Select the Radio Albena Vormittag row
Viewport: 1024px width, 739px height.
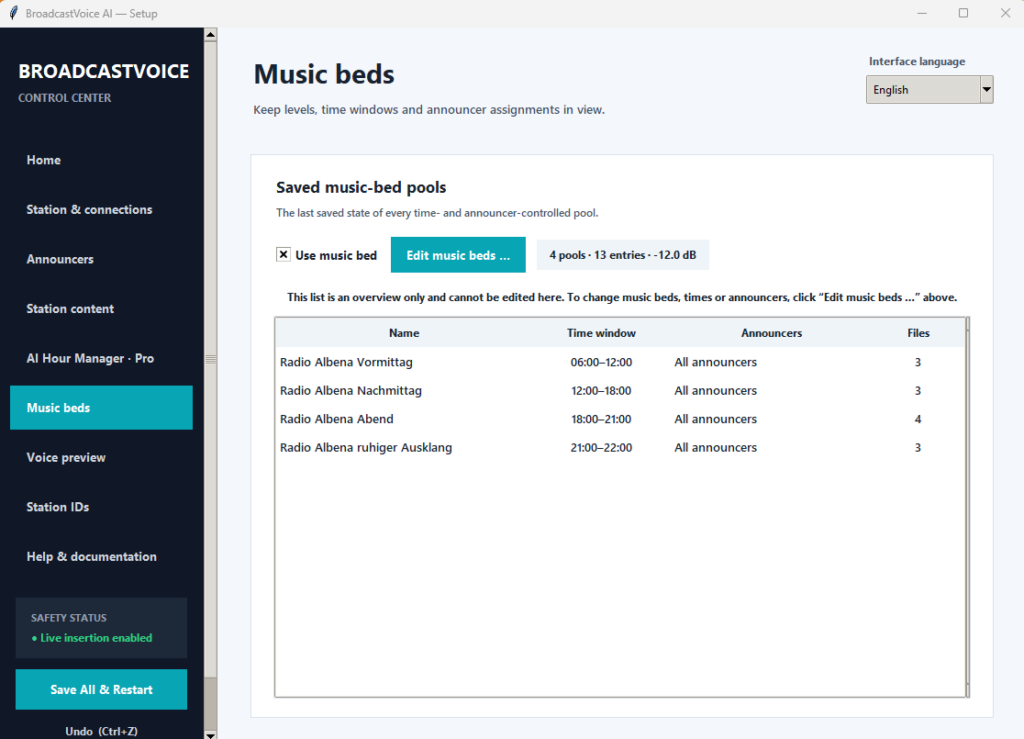tap(620, 362)
